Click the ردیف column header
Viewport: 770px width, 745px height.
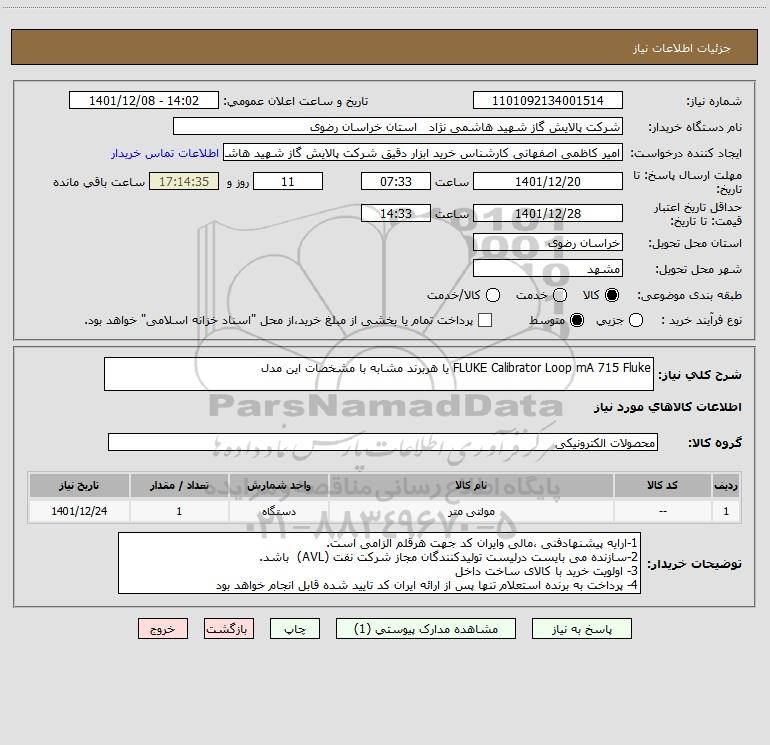726,486
